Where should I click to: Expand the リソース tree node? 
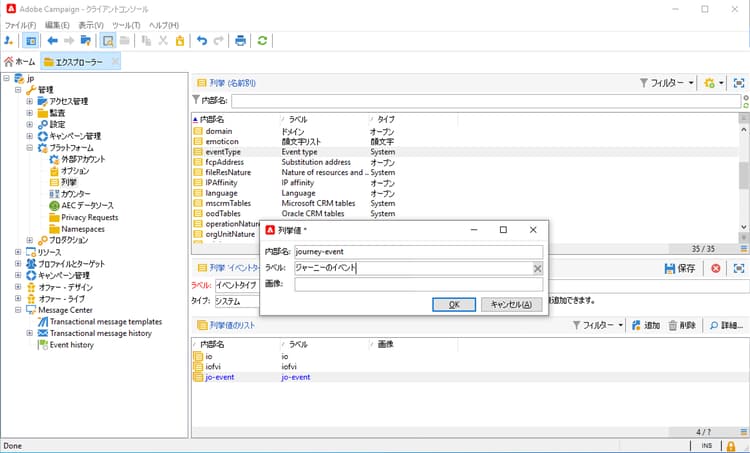coord(18,252)
